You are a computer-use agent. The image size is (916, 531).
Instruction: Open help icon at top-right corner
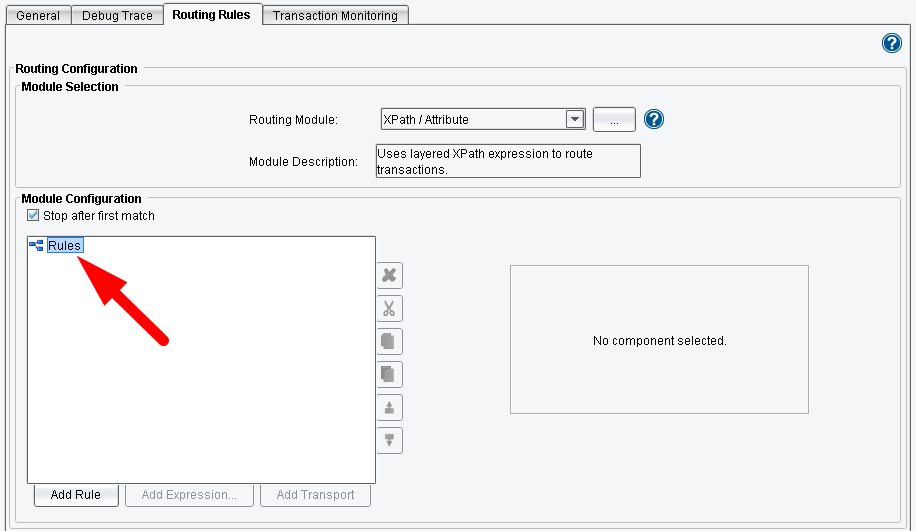(891, 43)
